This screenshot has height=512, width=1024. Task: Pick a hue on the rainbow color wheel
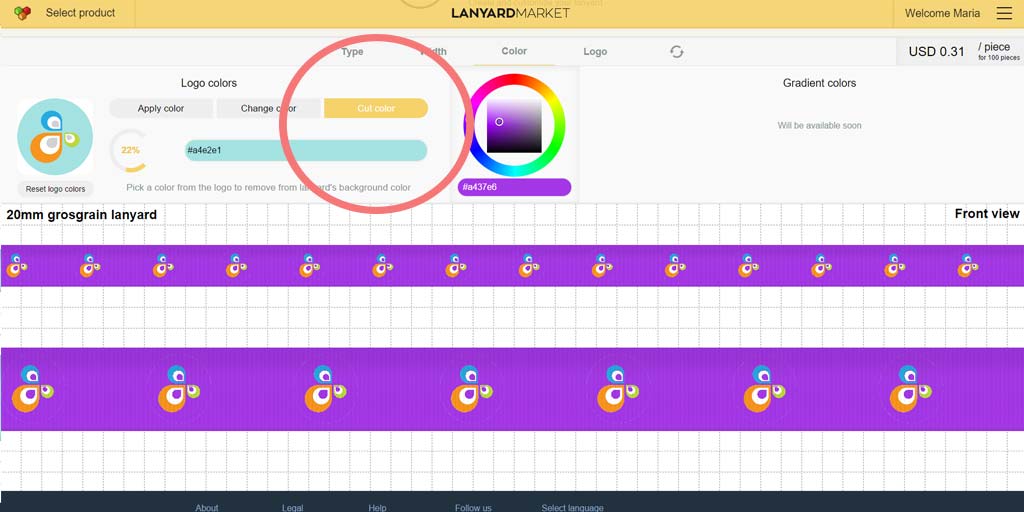tap(514, 80)
